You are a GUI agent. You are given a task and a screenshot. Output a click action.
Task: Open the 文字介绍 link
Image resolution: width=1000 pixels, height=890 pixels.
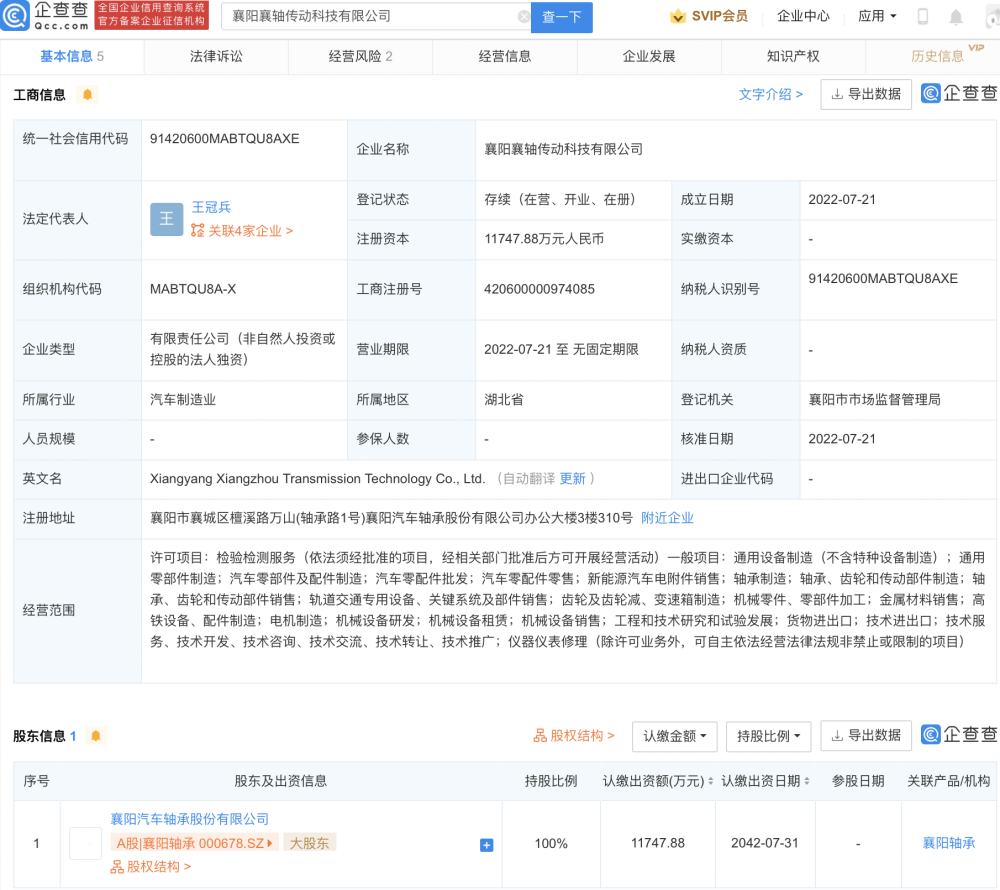(770, 95)
